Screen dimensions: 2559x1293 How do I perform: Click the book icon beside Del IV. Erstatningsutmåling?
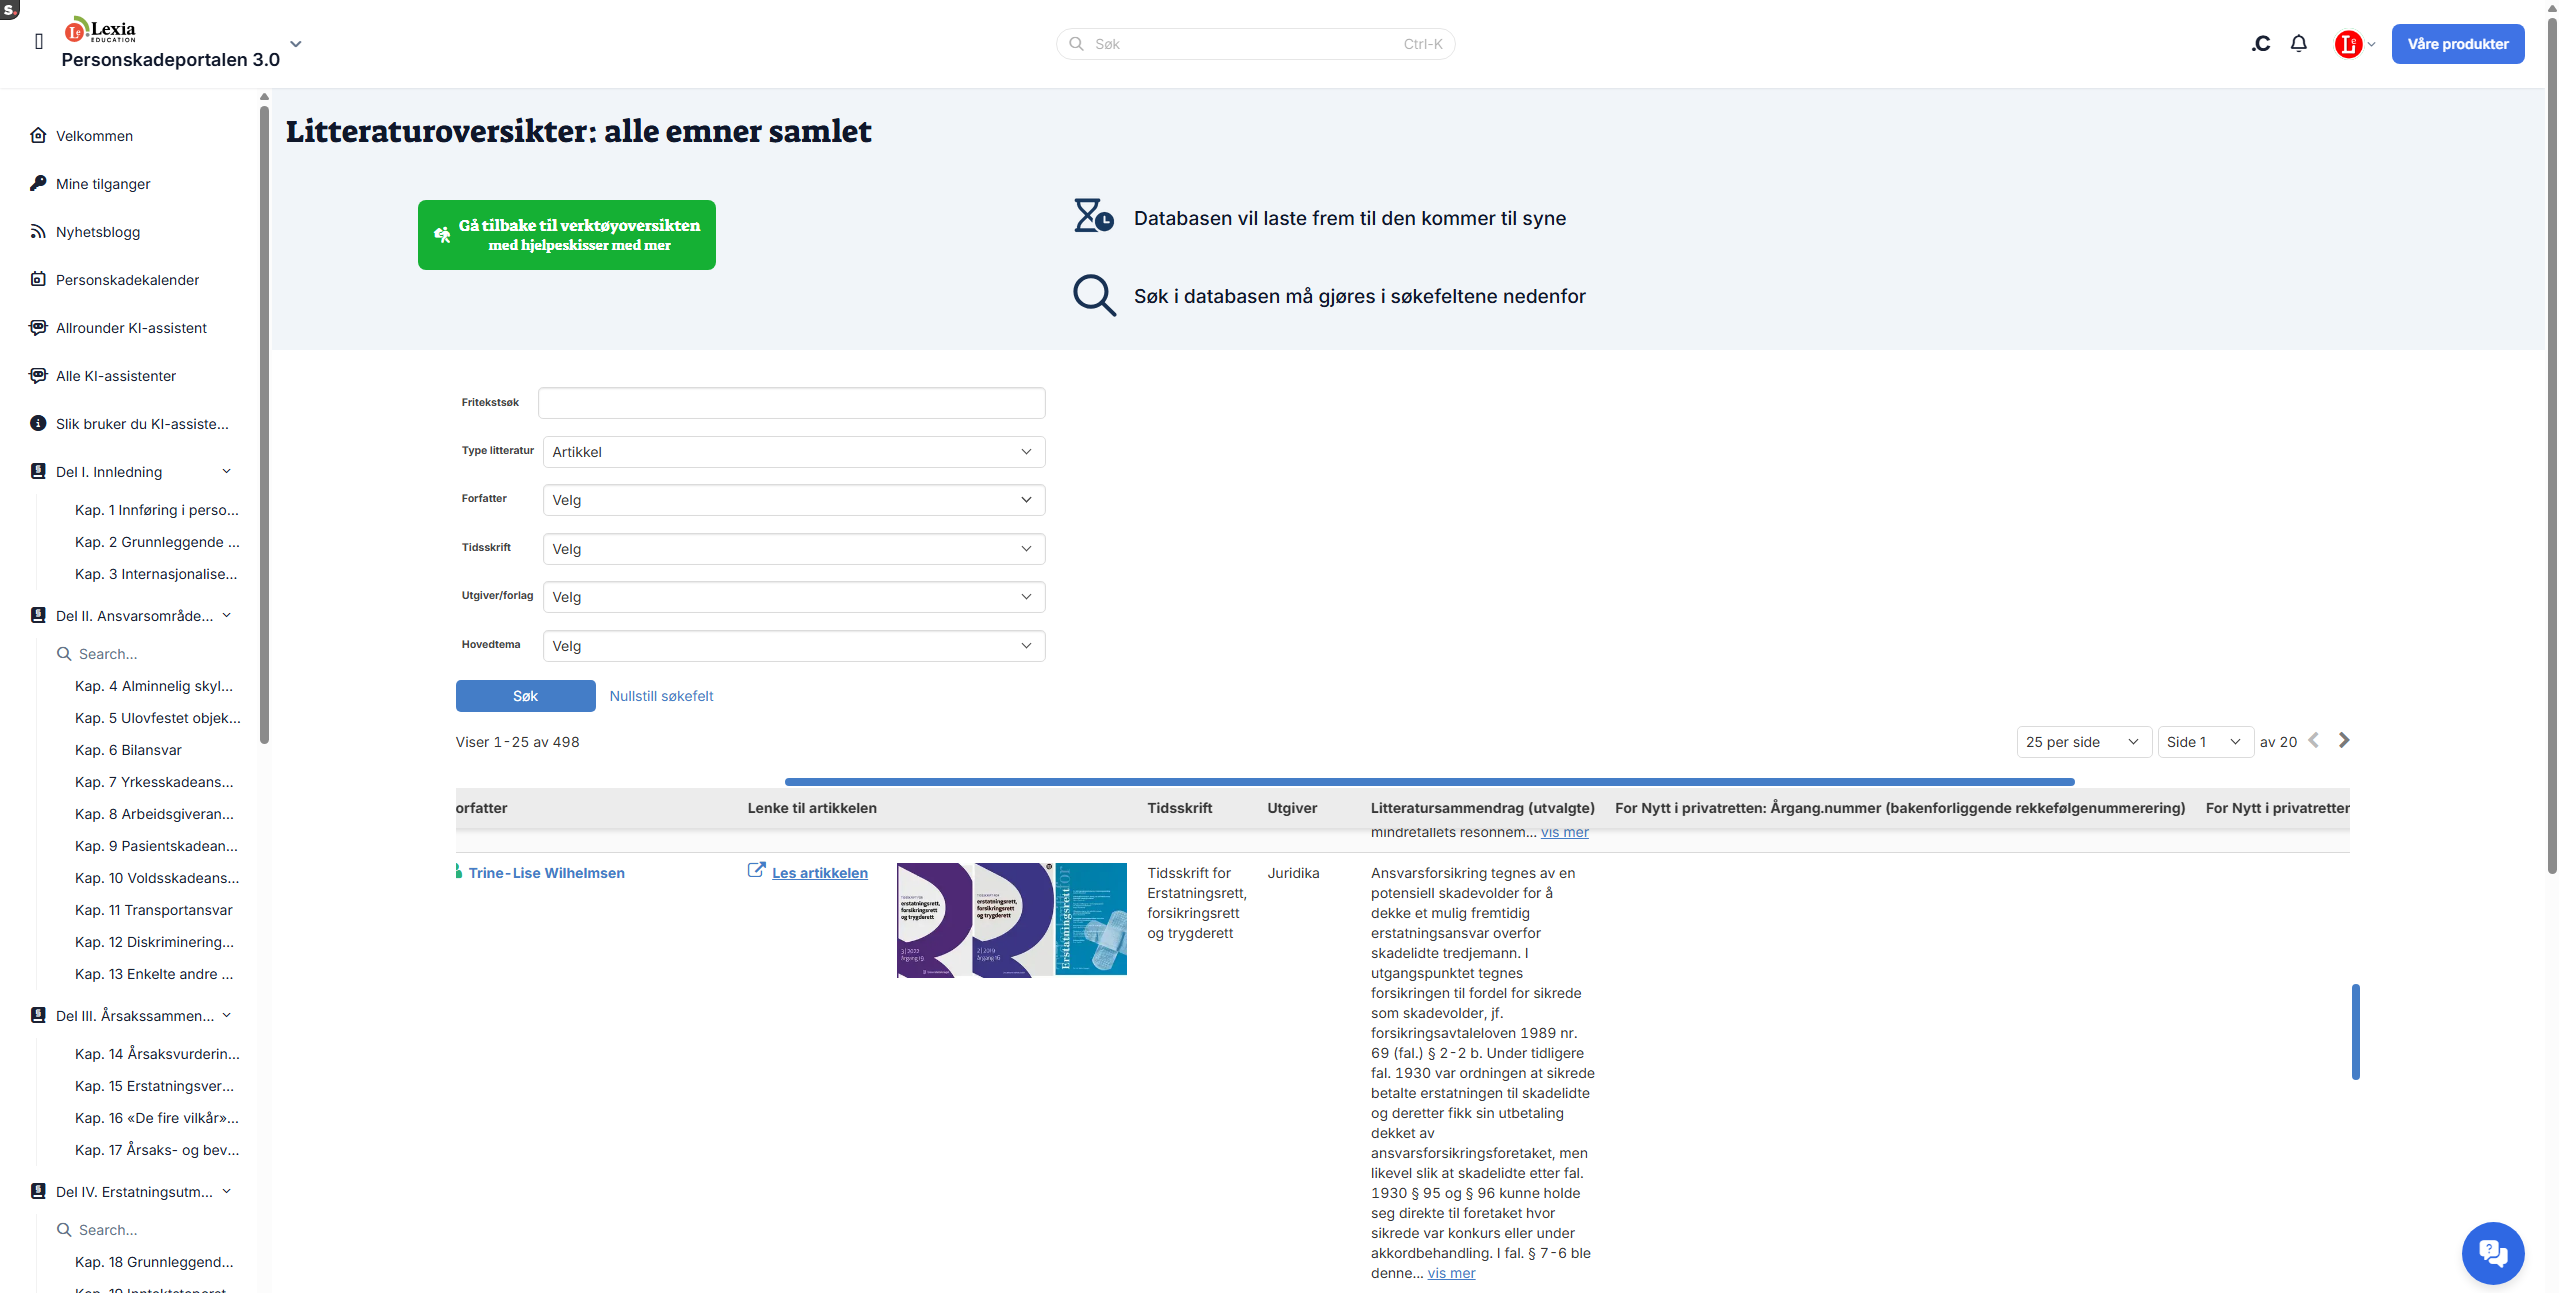[x=38, y=1192]
